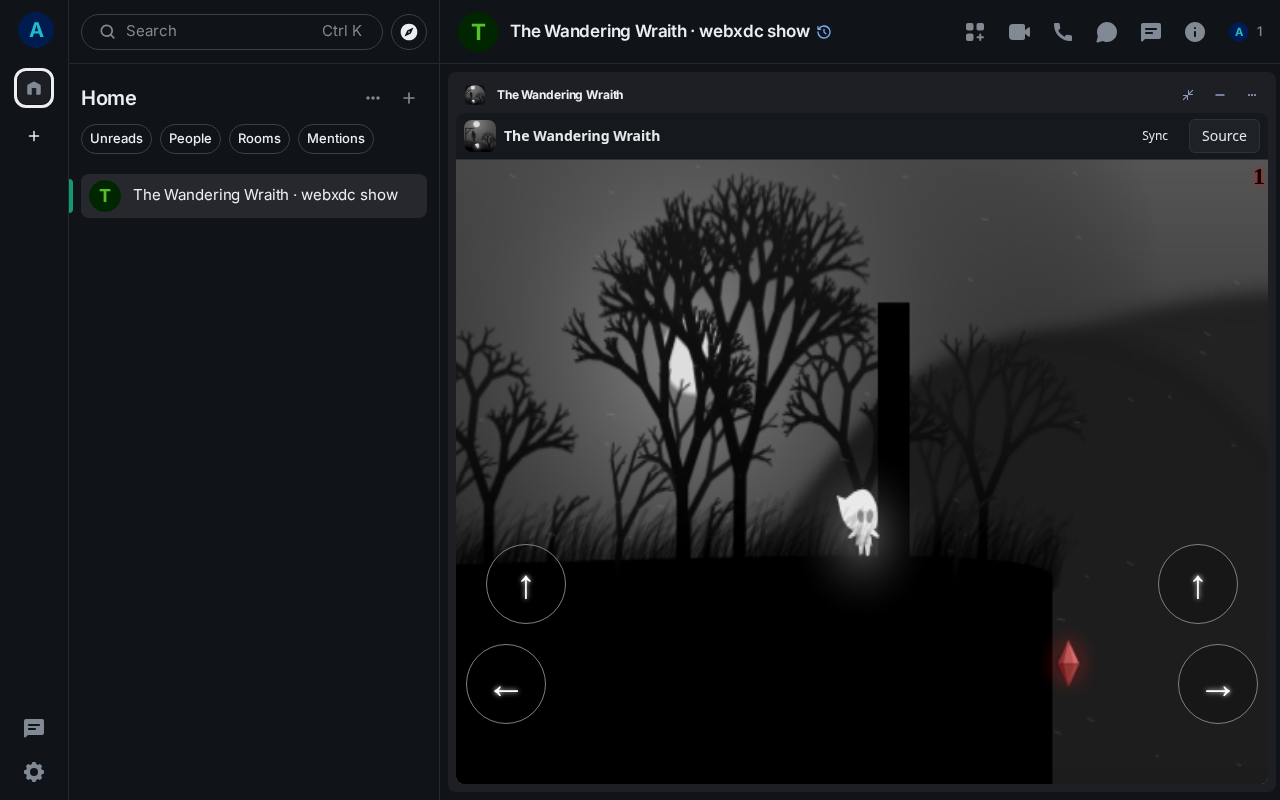The width and height of the screenshot is (1280, 800).
Task: Filter room list by Rooms
Action: point(259,139)
